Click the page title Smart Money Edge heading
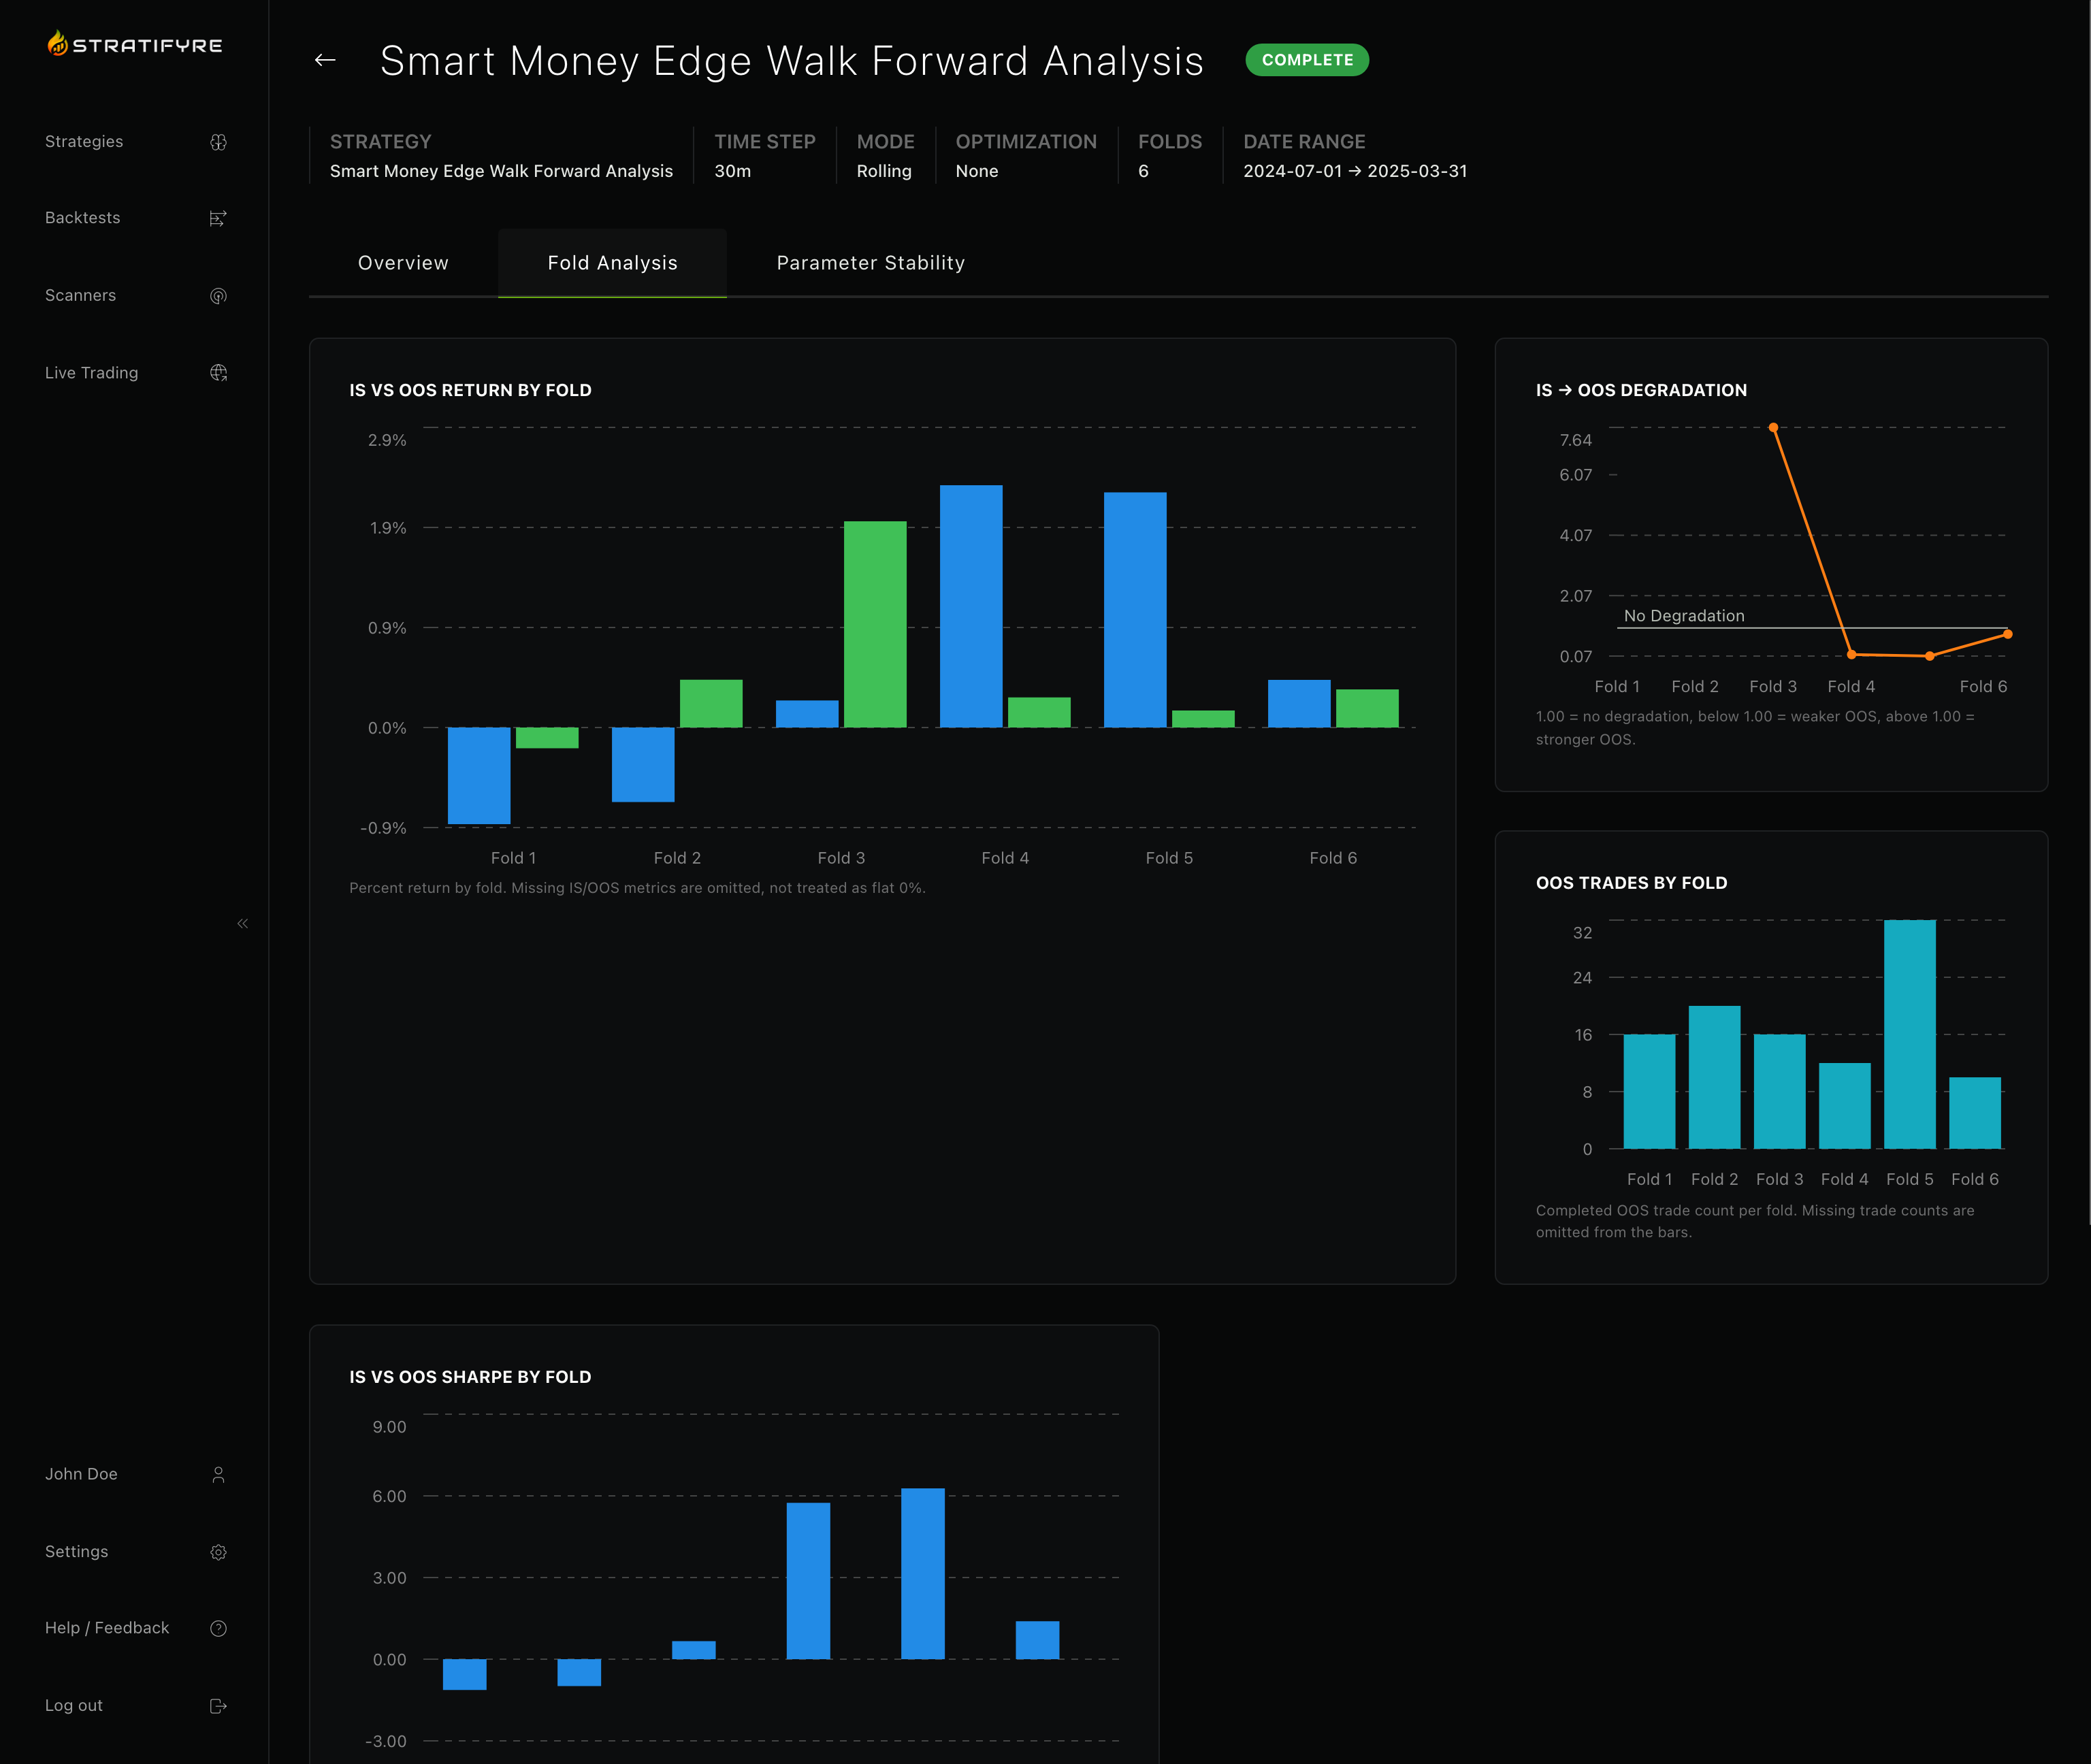2091x1764 pixels. coord(792,60)
